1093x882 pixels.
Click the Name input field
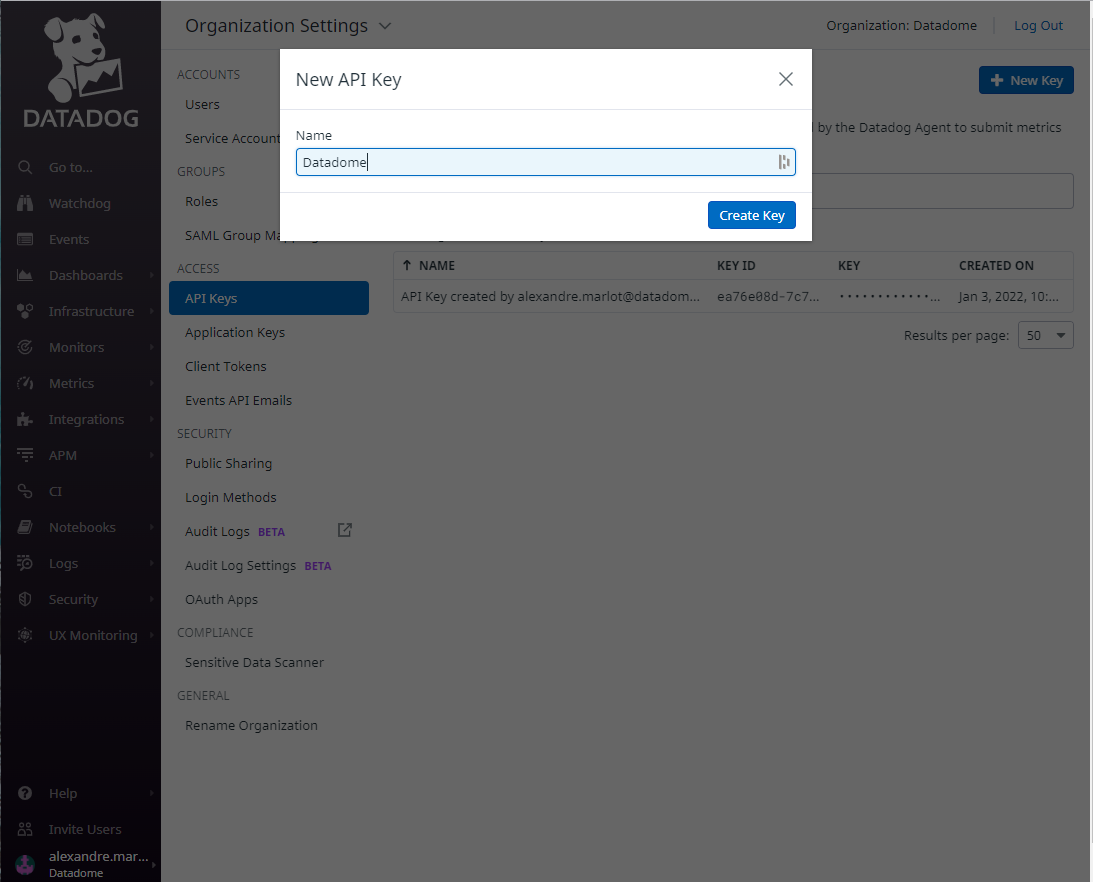(545, 162)
